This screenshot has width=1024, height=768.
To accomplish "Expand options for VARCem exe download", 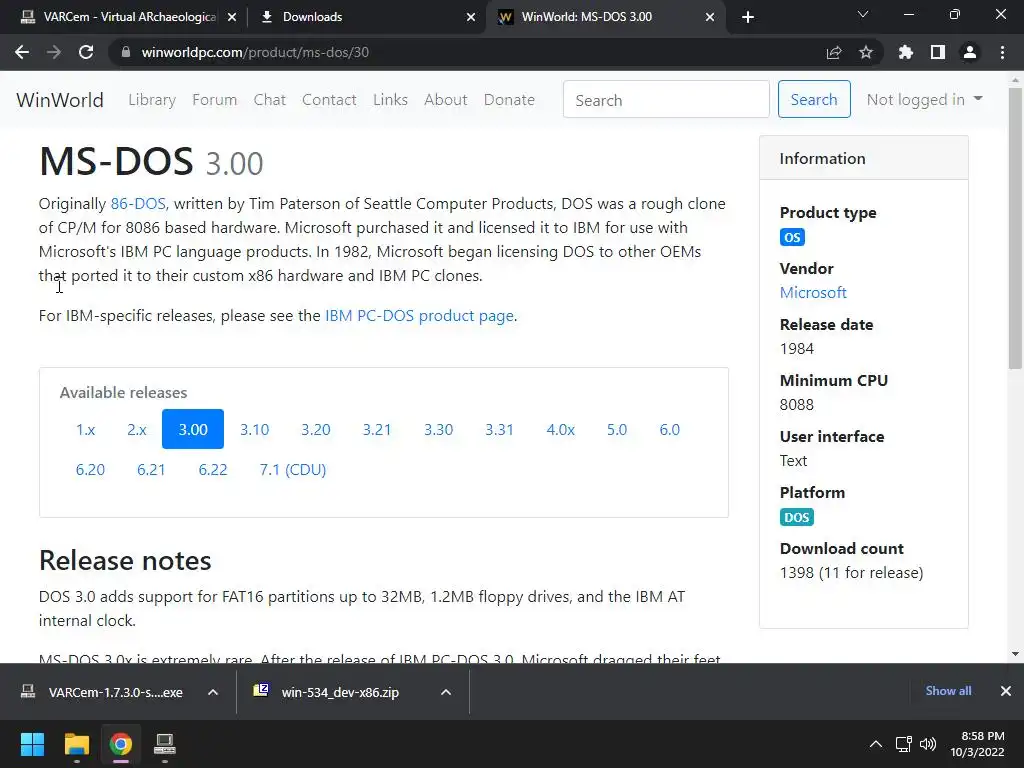I will pyautogui.click(x=213, y=692).
